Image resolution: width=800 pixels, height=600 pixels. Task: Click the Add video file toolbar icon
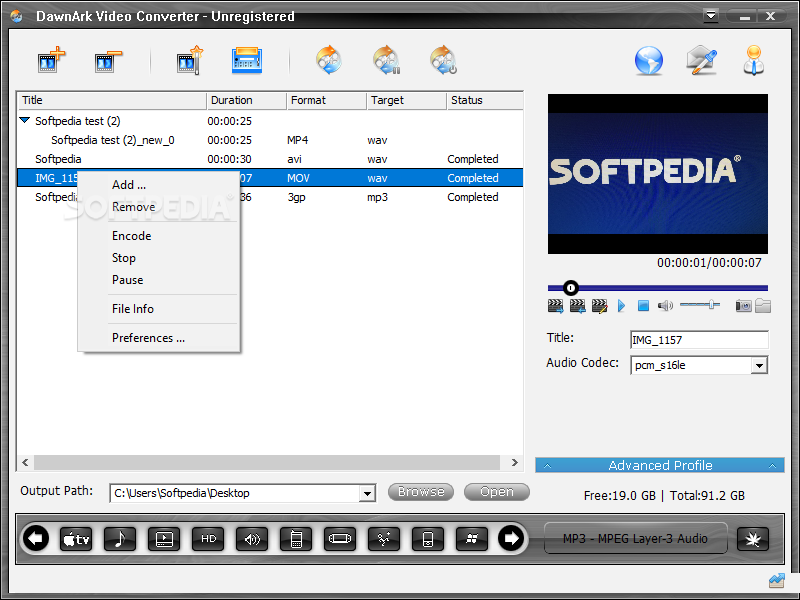click(x=52, y=61)
